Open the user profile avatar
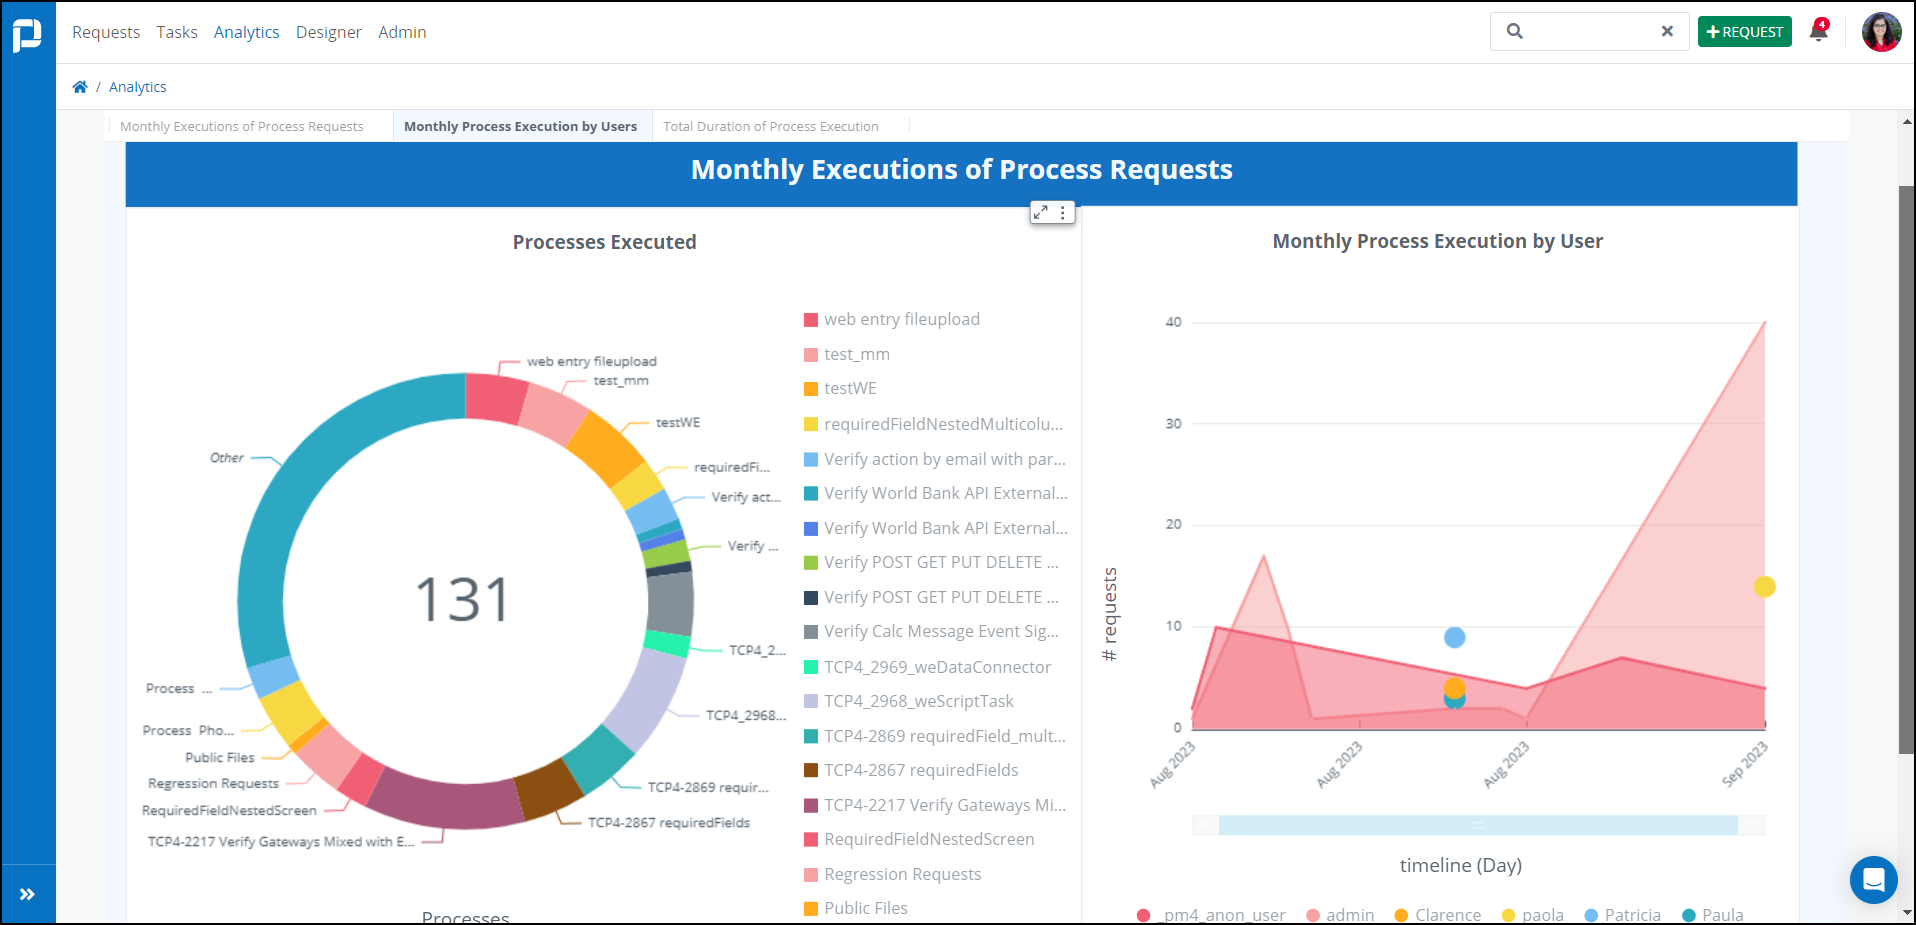Image resolution: width=1916 pixels, height=925 pixels. 1880,31
